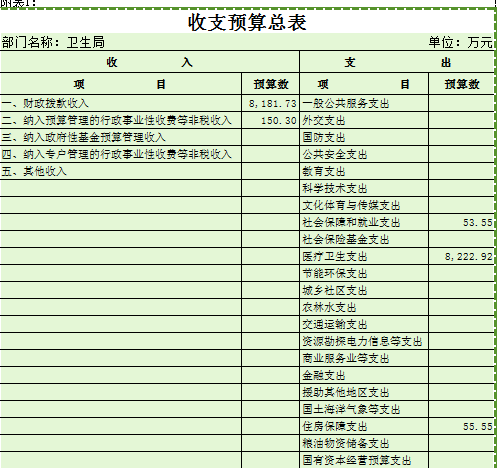Select the 单位：万元 unit cell
The image size is (498, 468).
(460, 42)
